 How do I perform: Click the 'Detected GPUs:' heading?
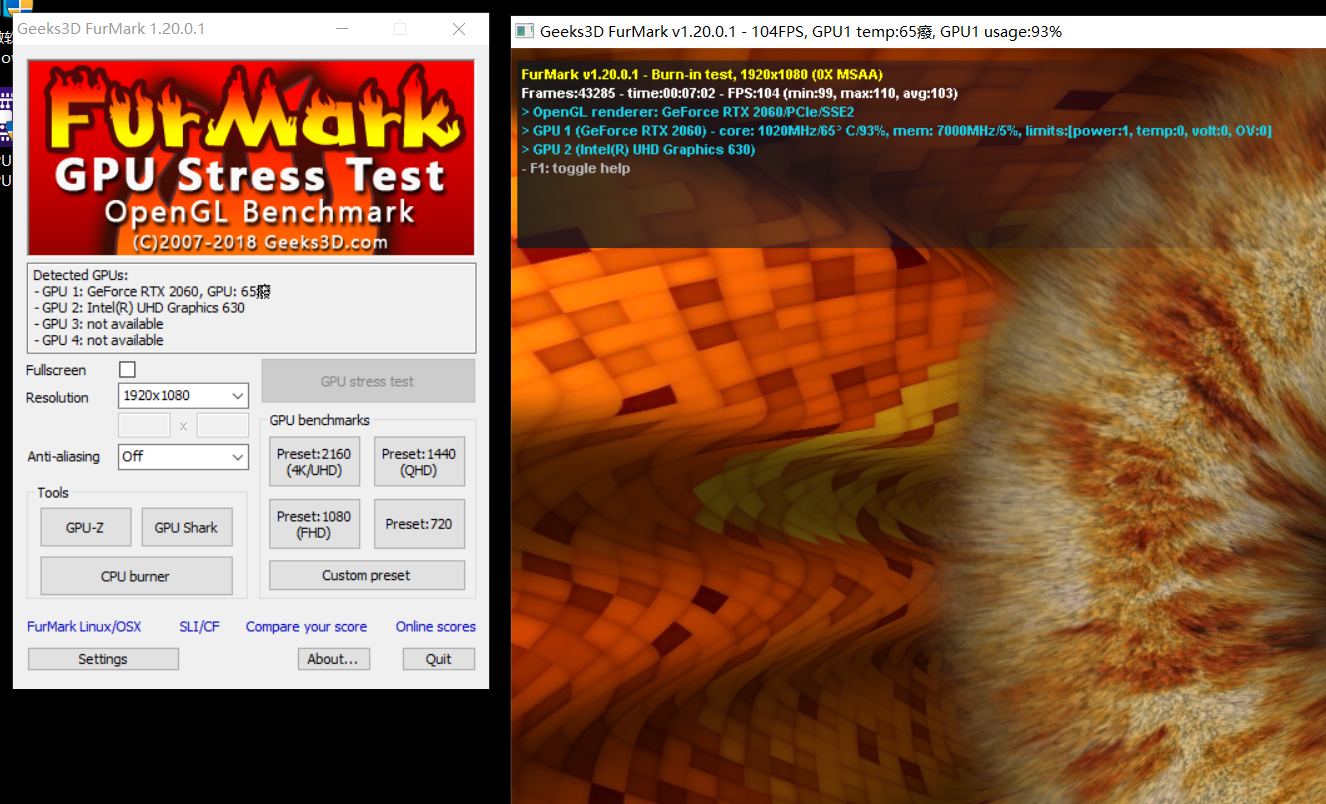click(x=81, y=275)
